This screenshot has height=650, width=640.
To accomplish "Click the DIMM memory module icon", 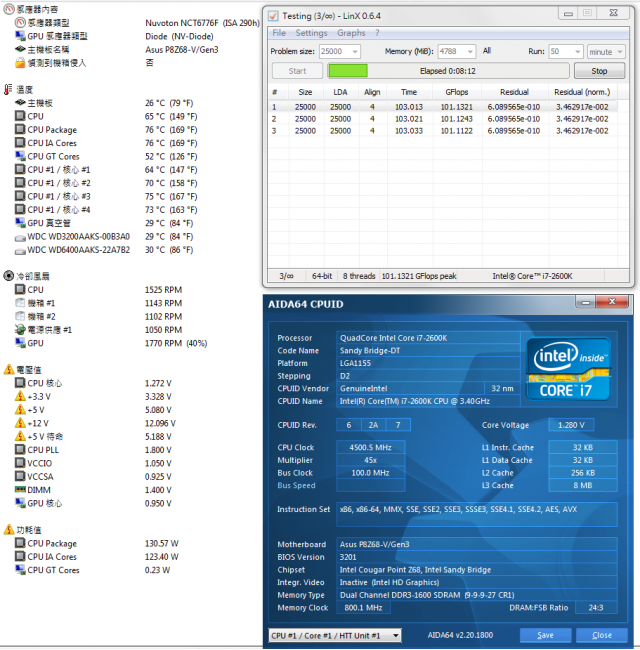I will click(x=20, y=490).
